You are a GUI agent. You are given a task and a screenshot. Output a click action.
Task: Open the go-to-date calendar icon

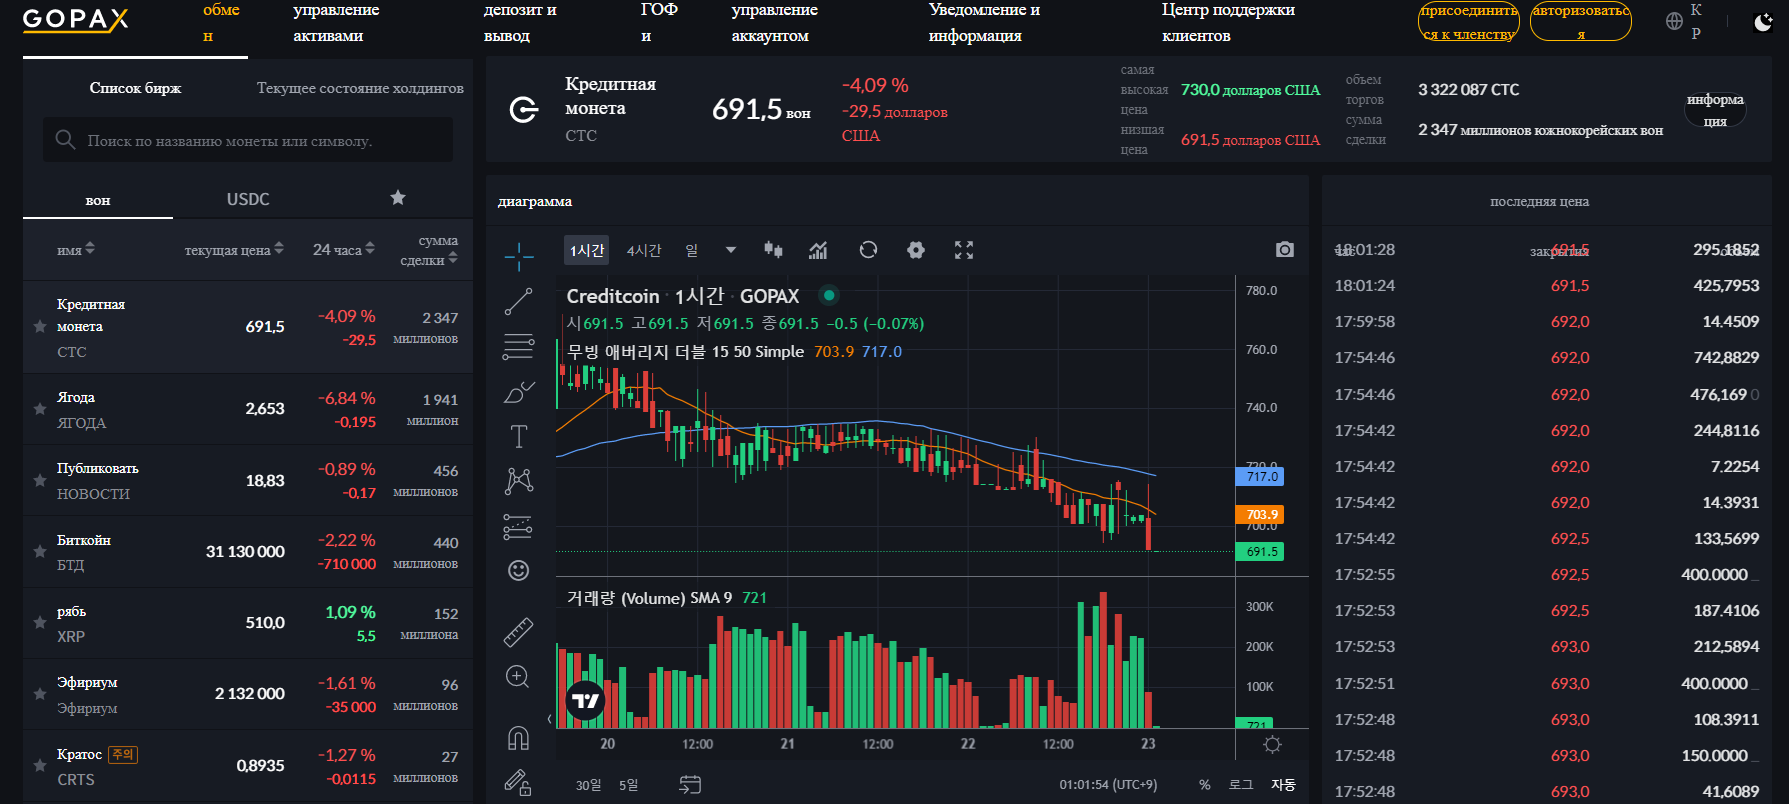click(x=690, y=785)
